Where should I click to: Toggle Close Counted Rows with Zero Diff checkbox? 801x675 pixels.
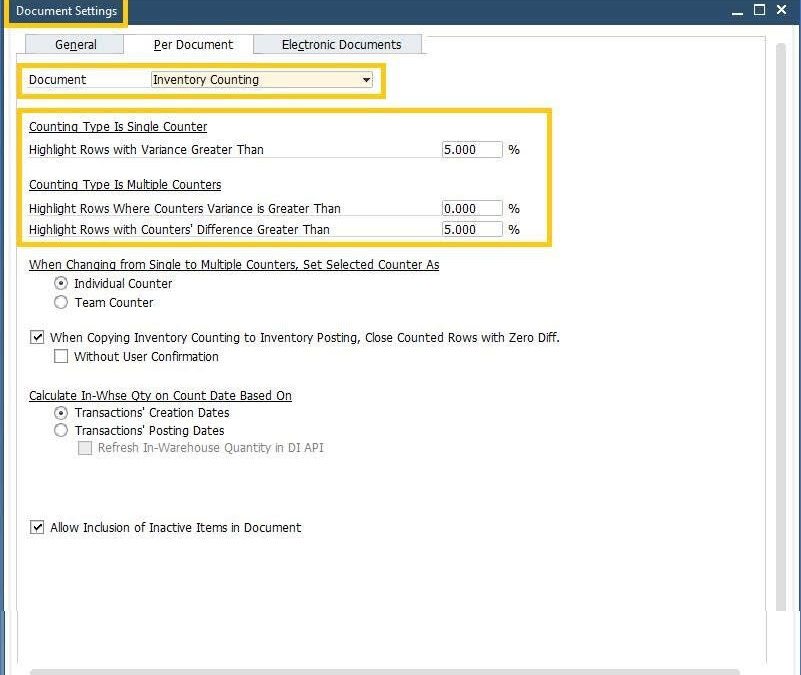coord(37,338)
